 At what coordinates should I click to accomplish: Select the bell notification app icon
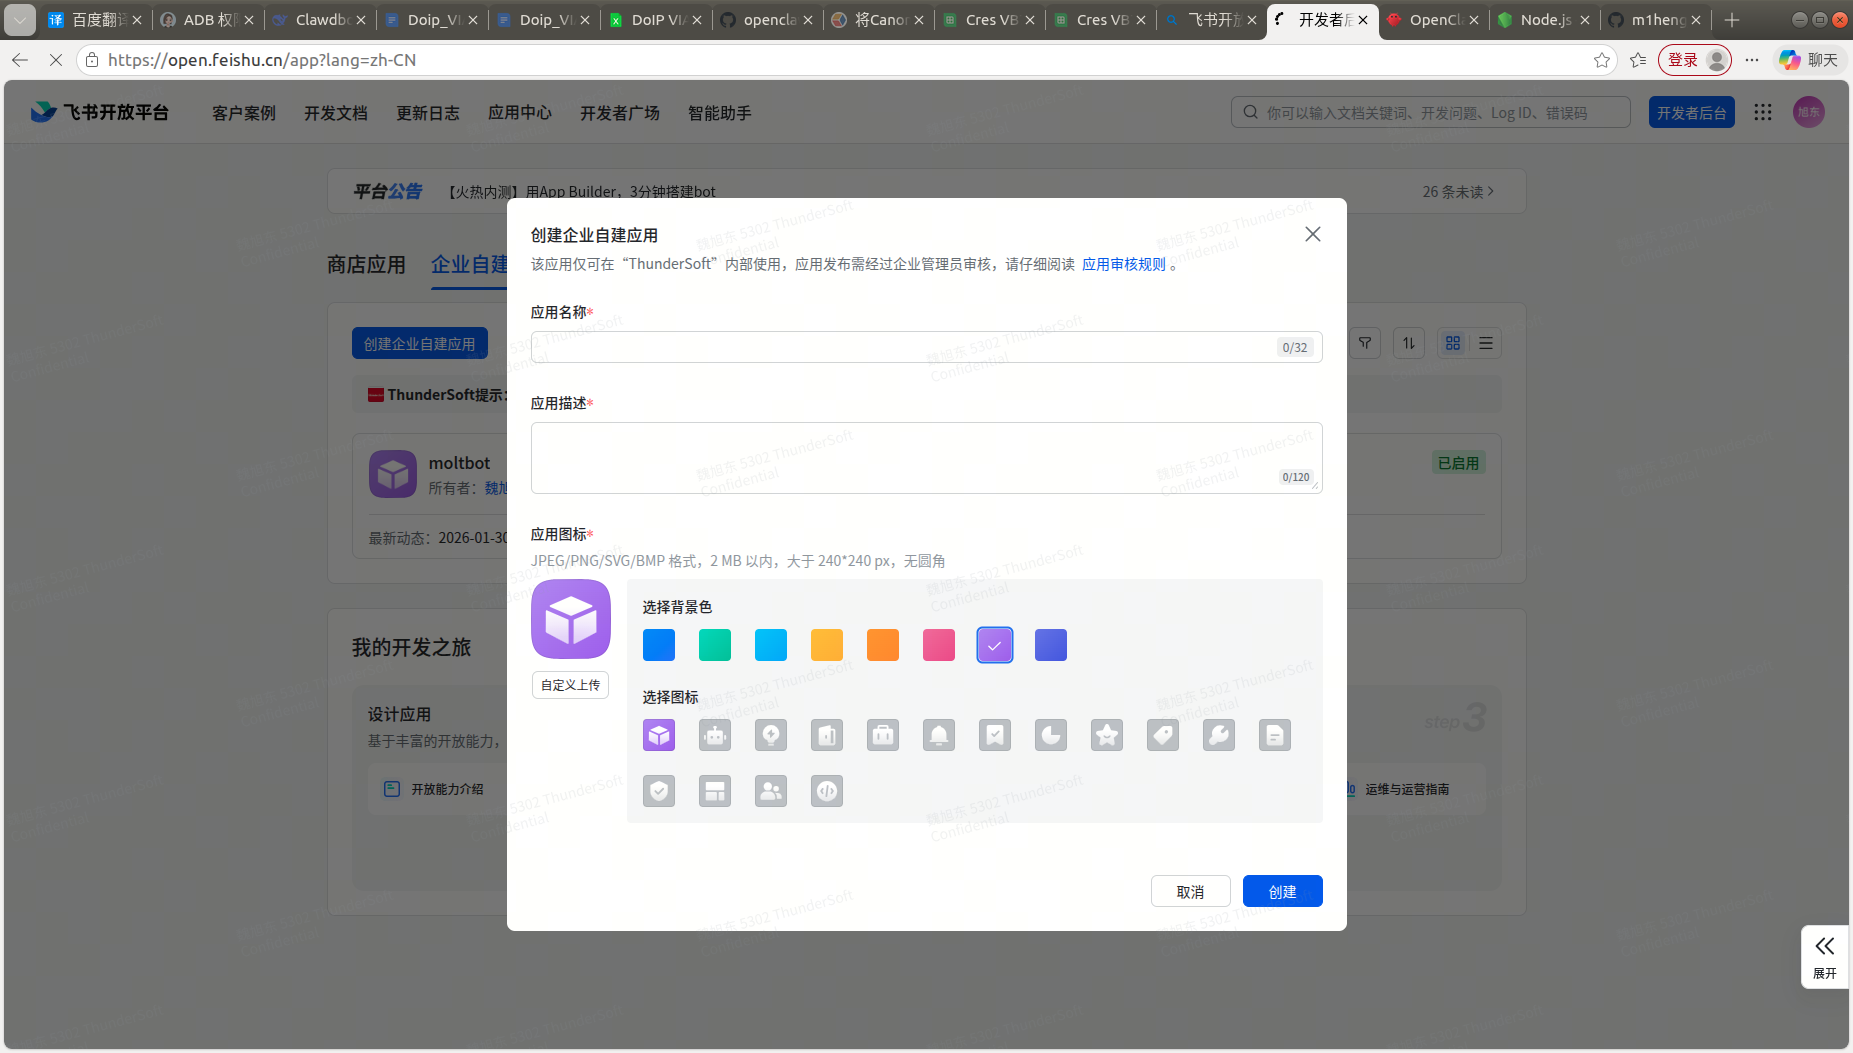[x=938, y=736]
